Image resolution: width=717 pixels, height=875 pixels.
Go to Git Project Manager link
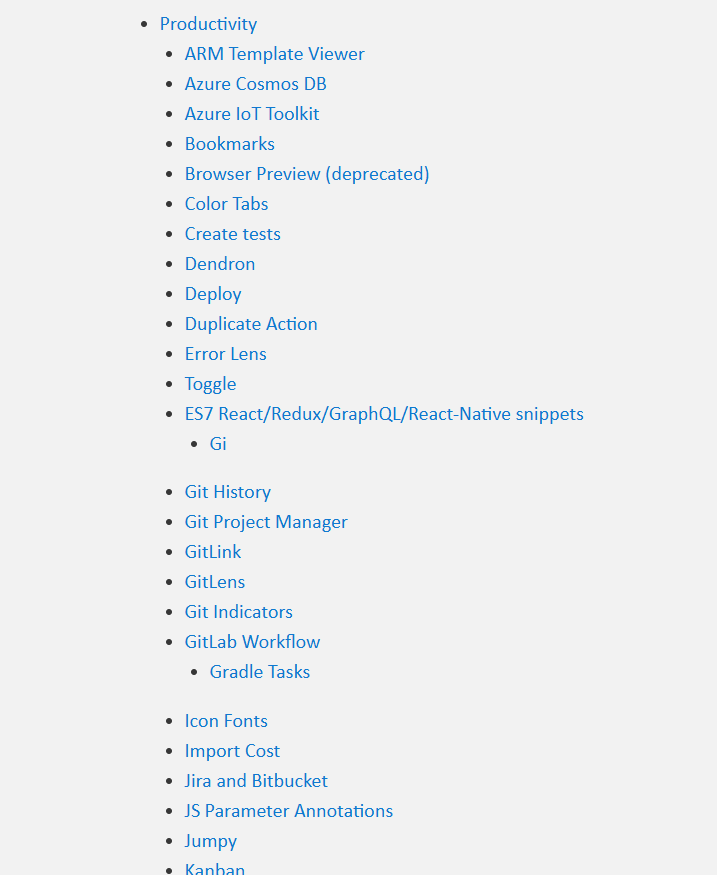pyautogui.click(x=266, y=522)
